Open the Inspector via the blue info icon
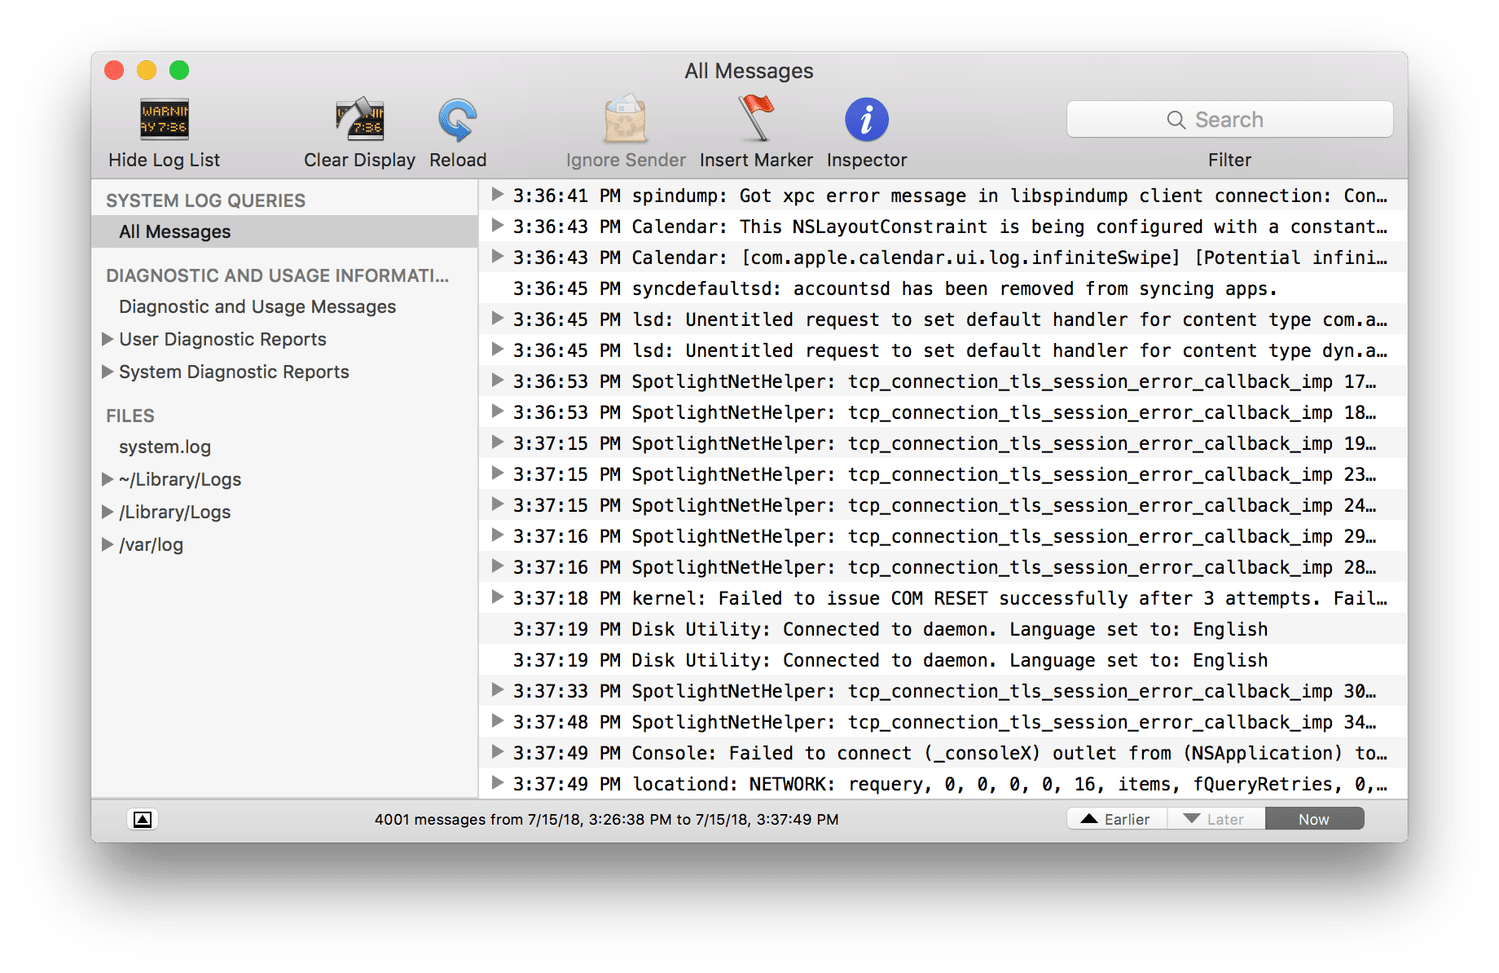 tap(866, 120)
